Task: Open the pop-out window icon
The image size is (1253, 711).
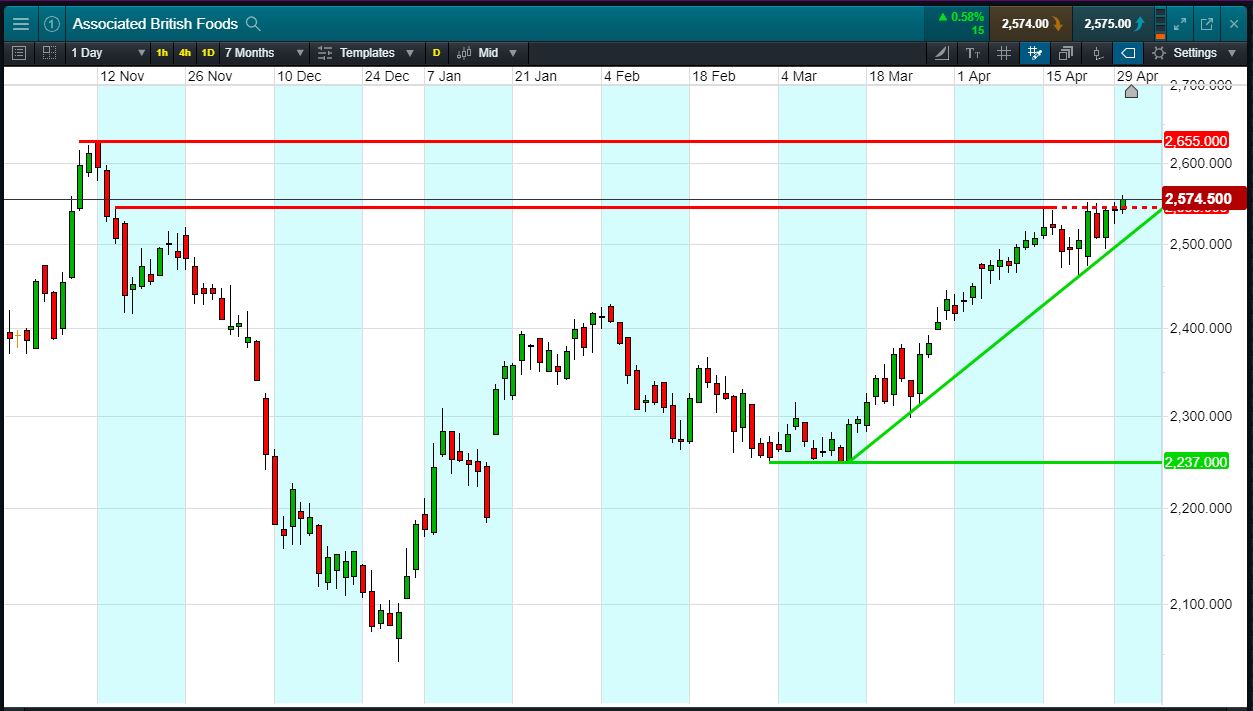Action: click(1207, 23)
